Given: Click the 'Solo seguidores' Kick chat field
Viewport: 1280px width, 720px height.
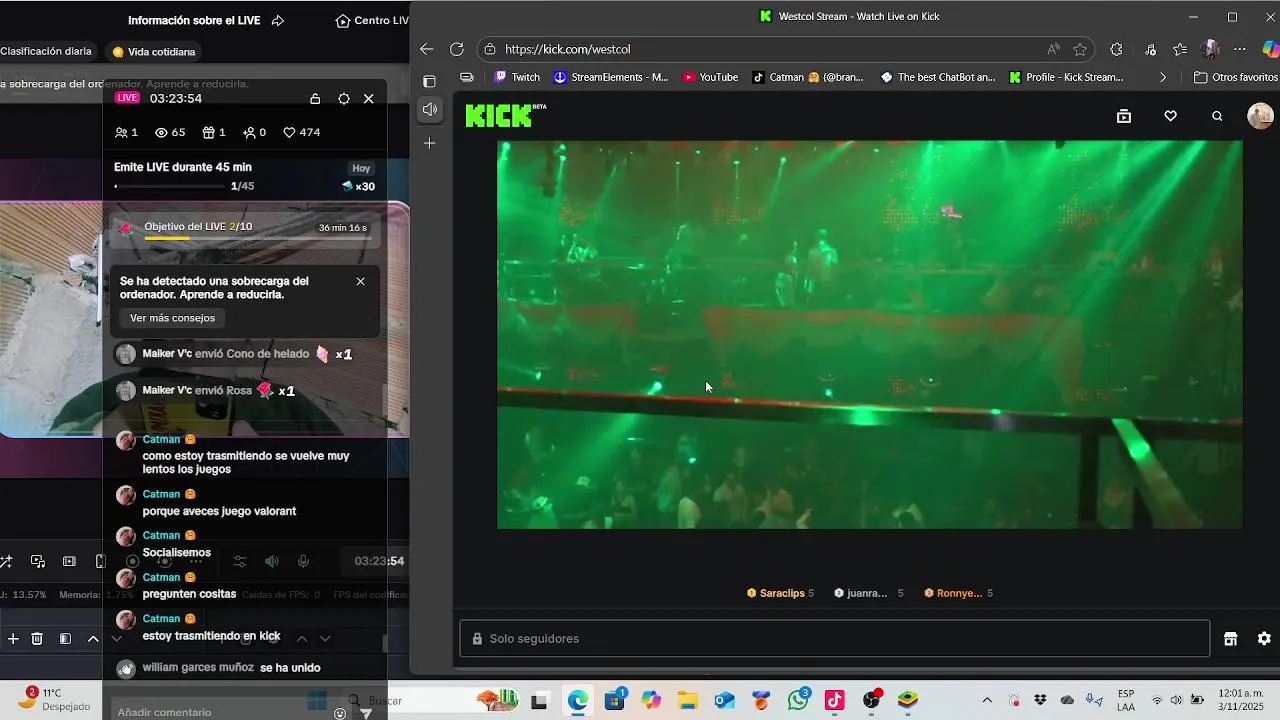Looking at the screenshot, I should (x=835, y=639).
